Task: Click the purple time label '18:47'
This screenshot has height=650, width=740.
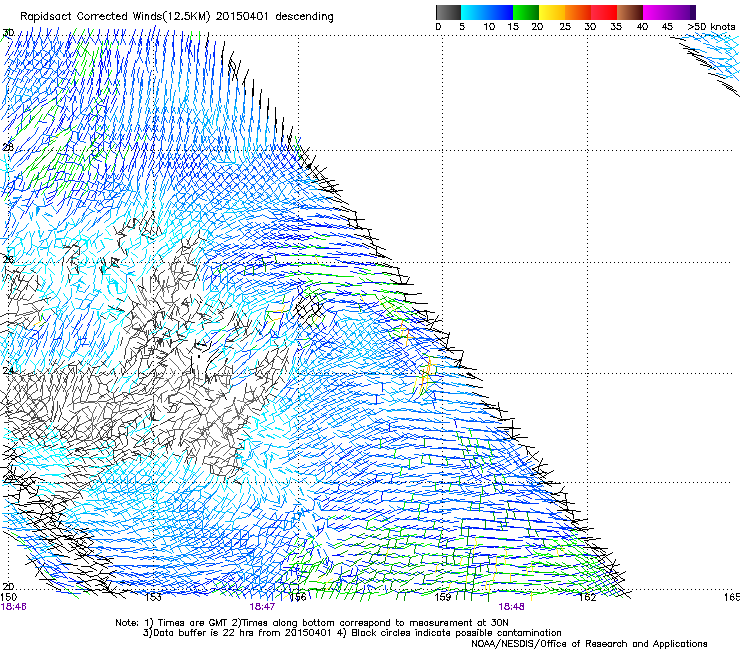Action: coord(262,607)
